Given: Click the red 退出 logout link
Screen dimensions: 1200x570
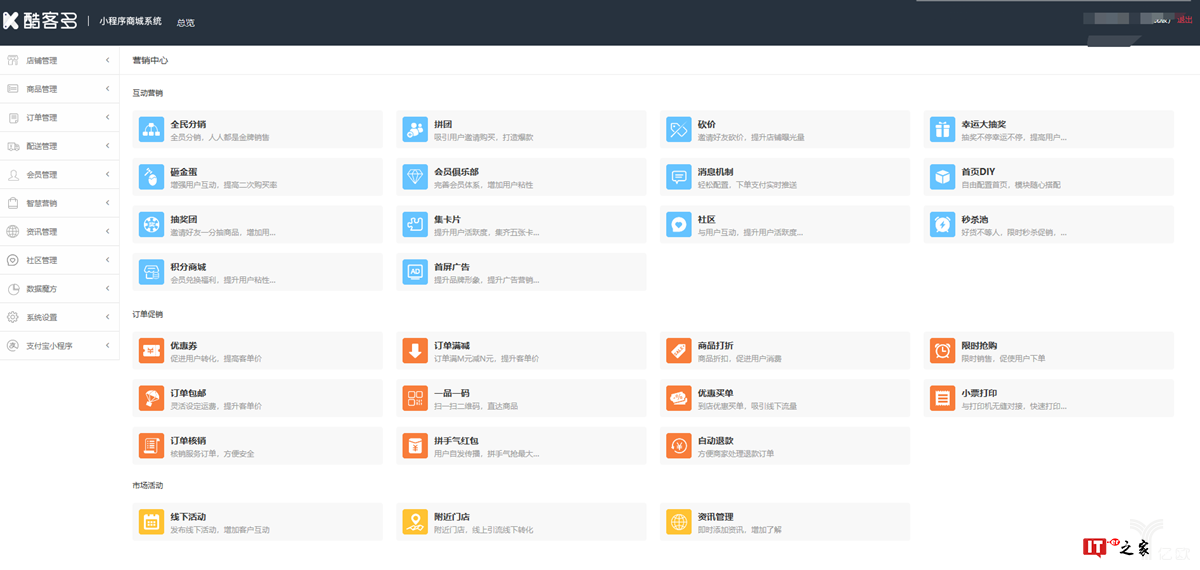Looking at the screenshot, I should pyautogui.click(x=1185, y=20).
